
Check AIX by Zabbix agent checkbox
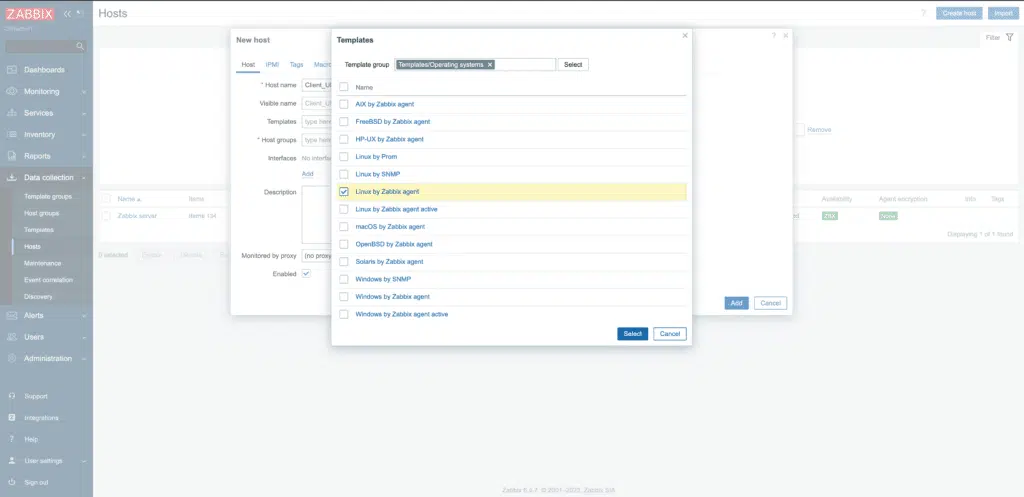344,104
